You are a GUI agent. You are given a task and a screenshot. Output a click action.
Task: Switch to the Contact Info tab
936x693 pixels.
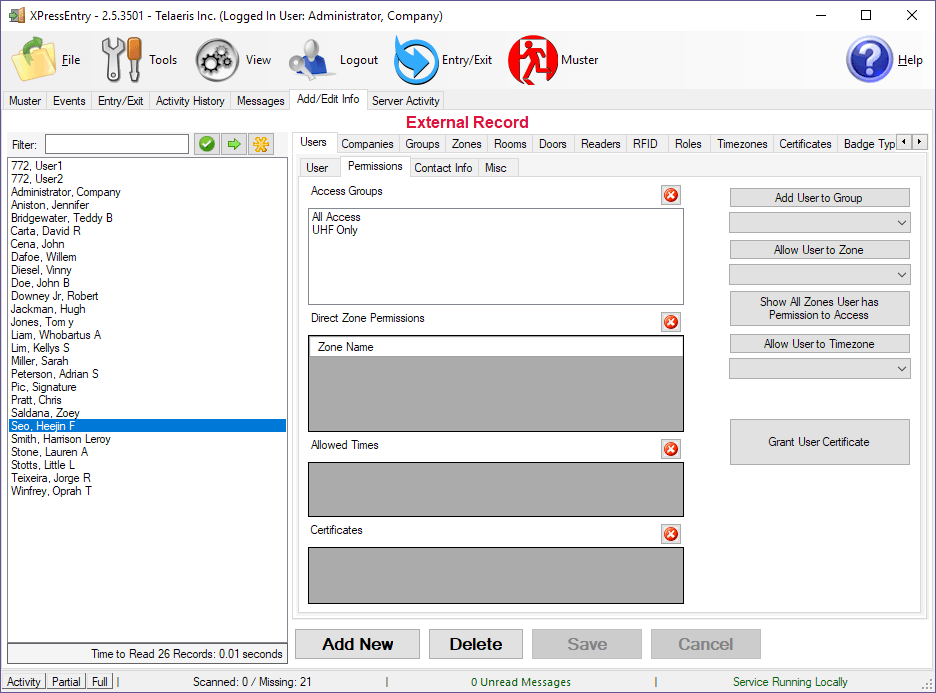(x=443, y=168)
